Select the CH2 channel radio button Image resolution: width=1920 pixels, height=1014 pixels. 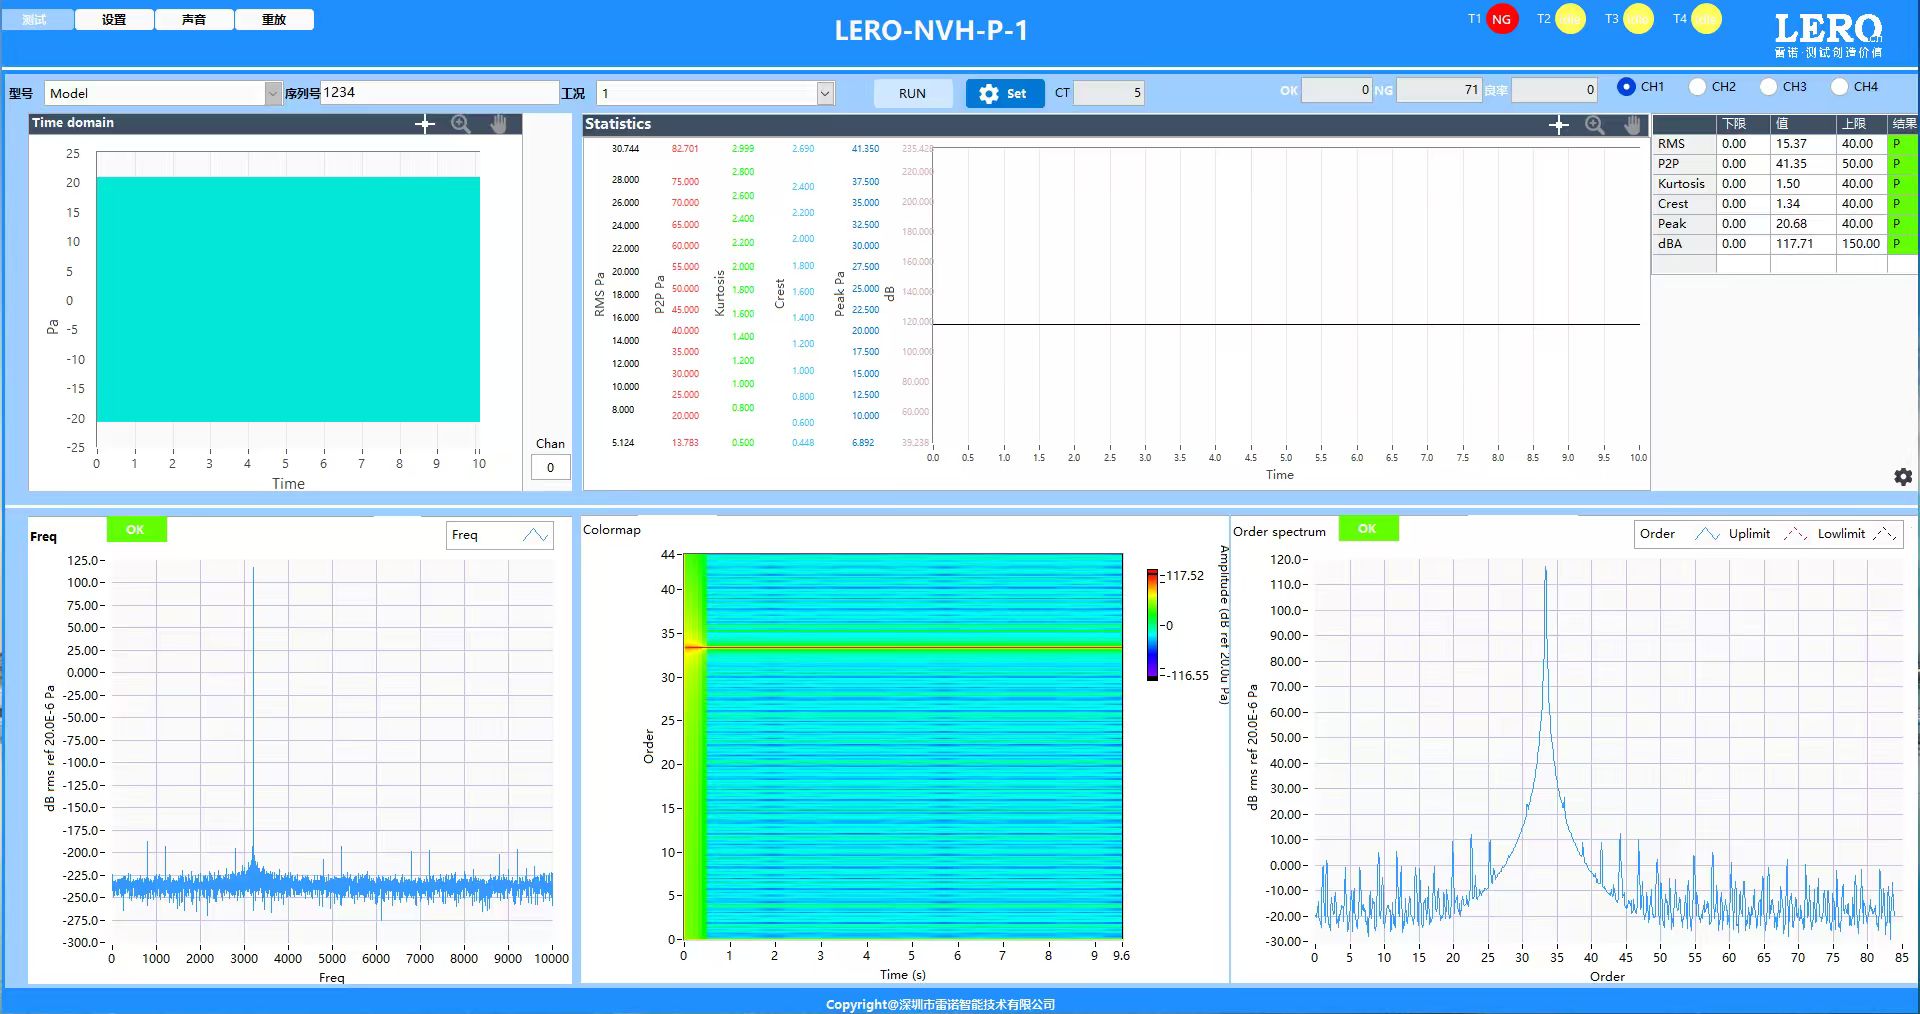tap(1697, 87)
